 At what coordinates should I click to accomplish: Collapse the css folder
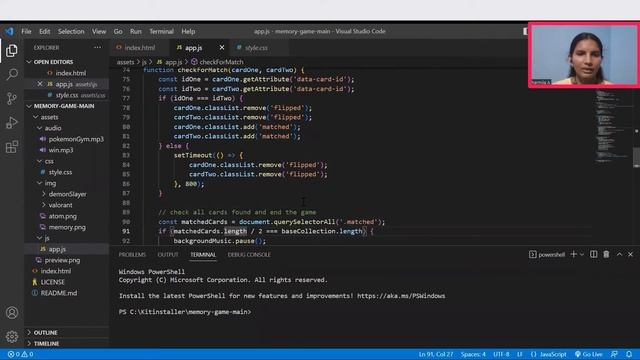click(x=49, y=161)
